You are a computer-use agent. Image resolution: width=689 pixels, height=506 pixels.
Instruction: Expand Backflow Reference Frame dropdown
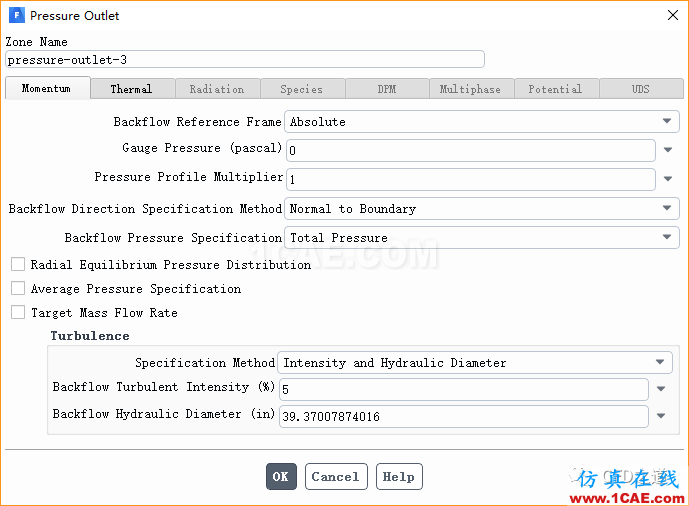pyautogui.click(x=482, y=121)
